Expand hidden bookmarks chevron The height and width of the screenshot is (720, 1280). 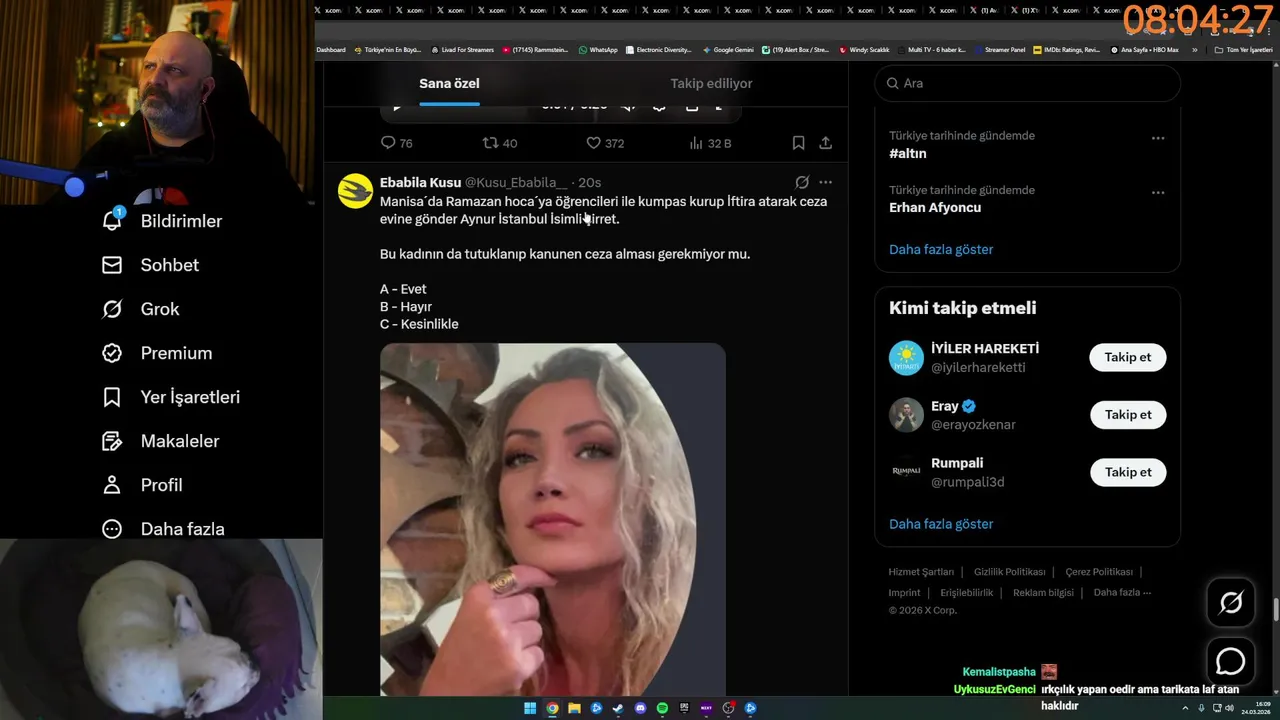click(x=1195, y=50)
